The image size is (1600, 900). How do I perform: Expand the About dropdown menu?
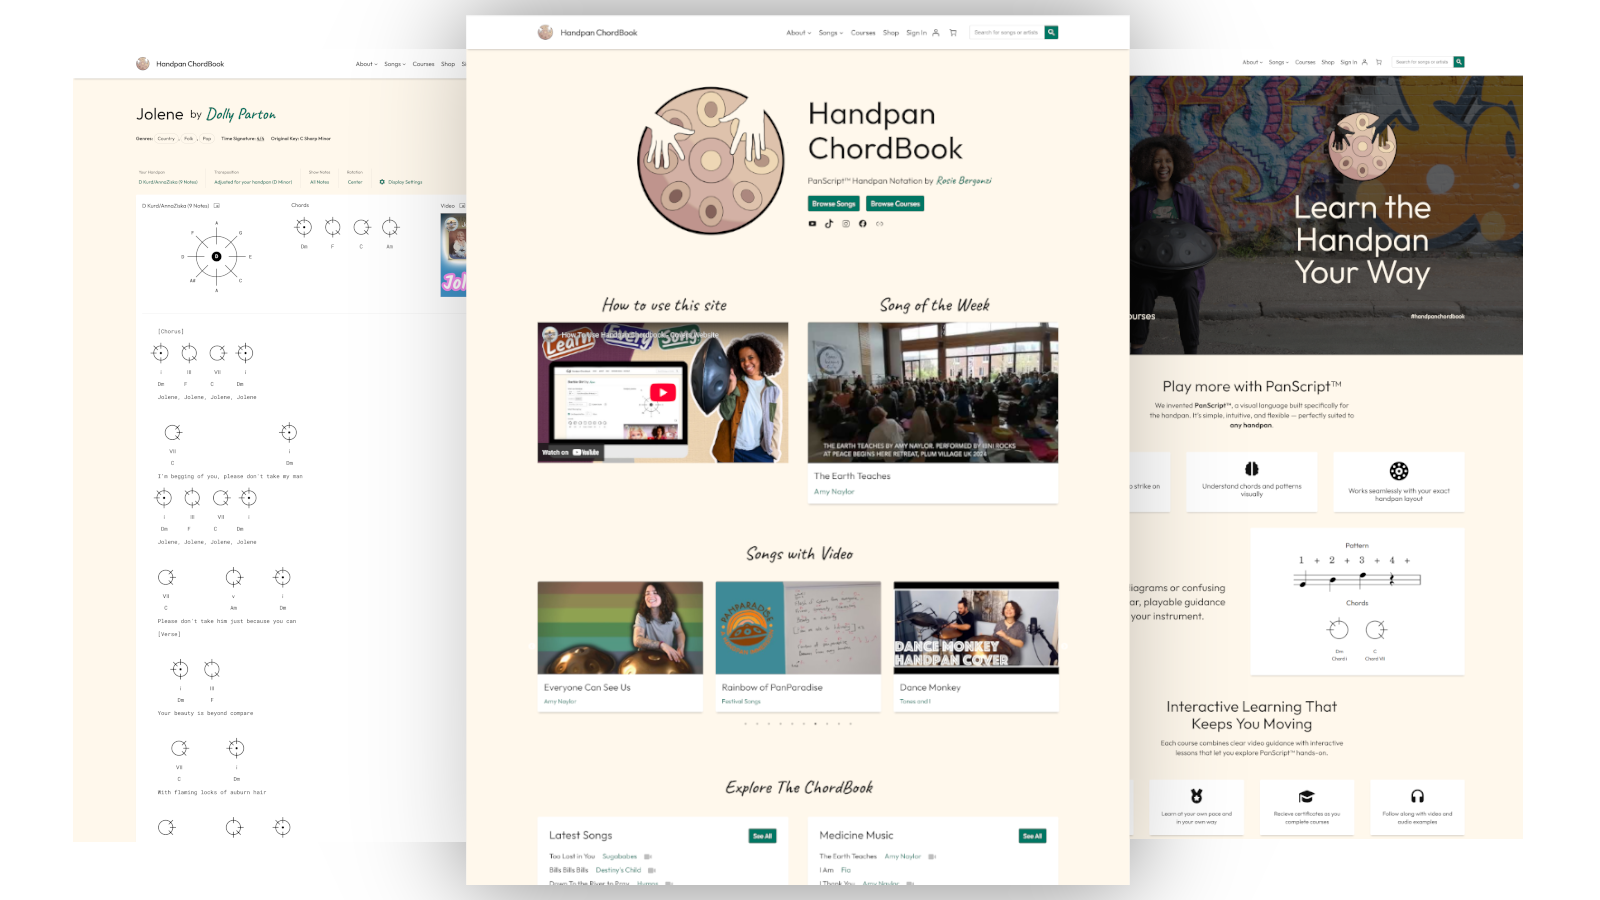[x=796, y=32]
